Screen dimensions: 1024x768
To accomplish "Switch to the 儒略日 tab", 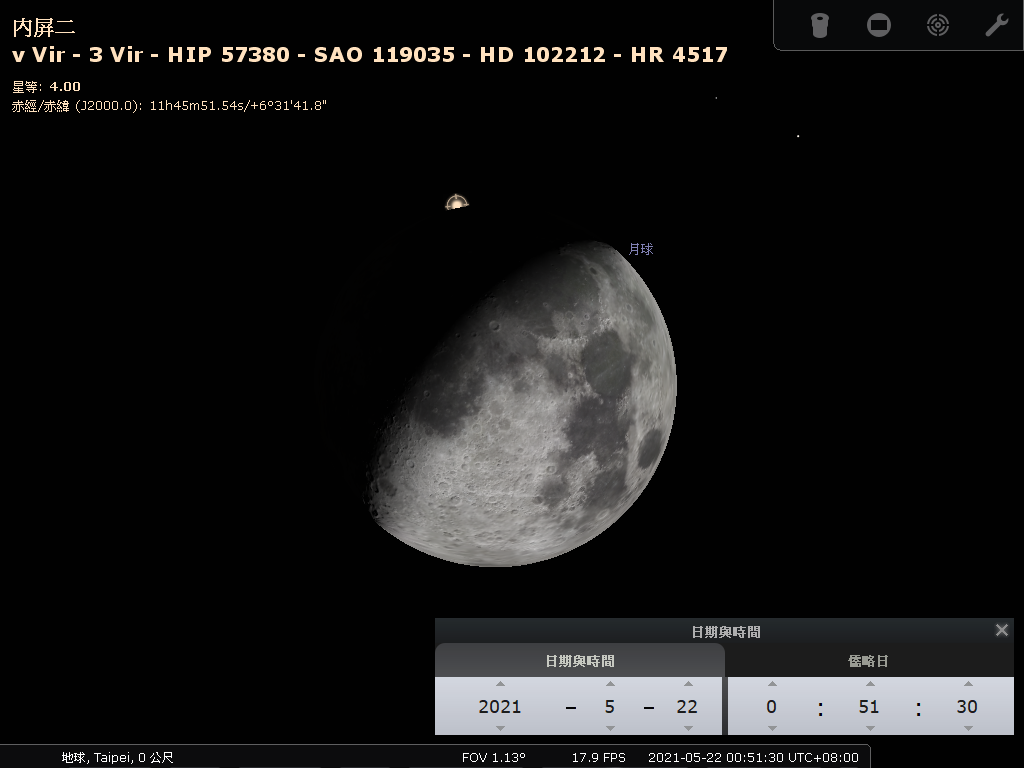I will click(868, 661).
